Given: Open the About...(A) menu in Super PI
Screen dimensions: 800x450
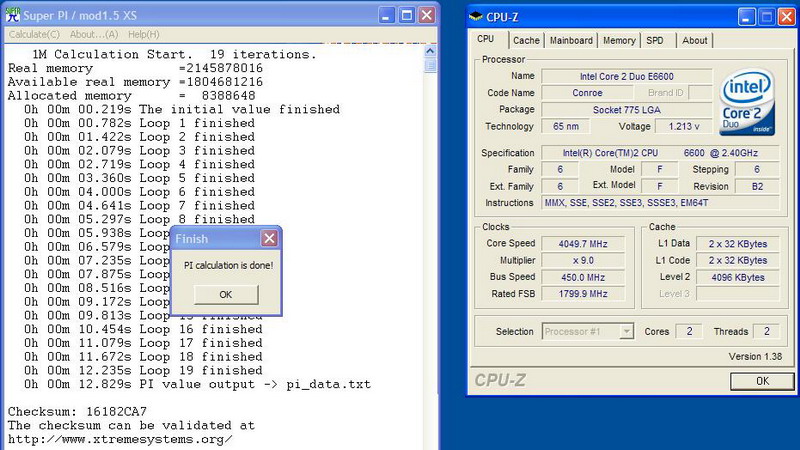Looking at the screenshot, I should pos(94,34).
